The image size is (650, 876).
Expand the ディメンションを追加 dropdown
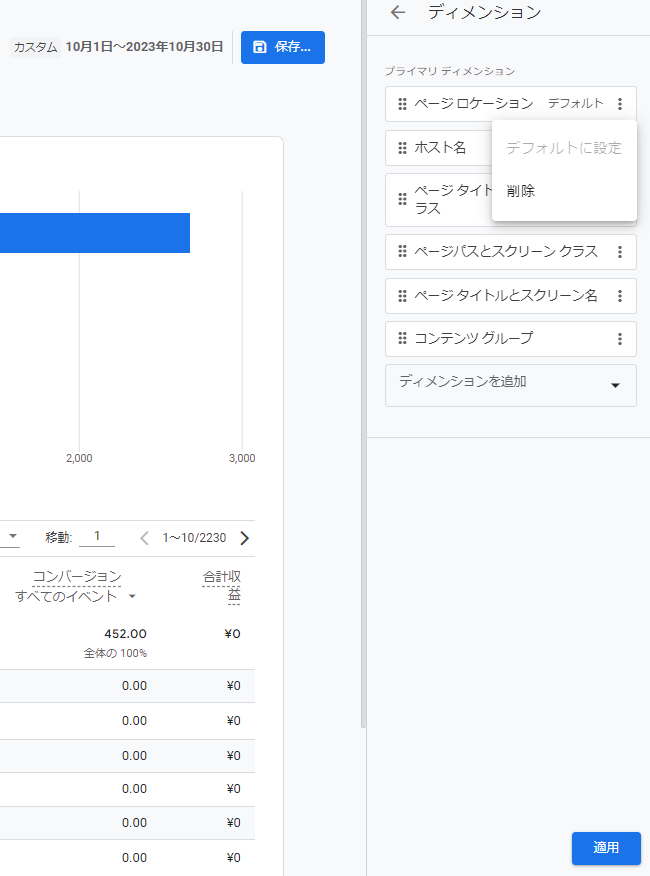[x=615, y=386]
